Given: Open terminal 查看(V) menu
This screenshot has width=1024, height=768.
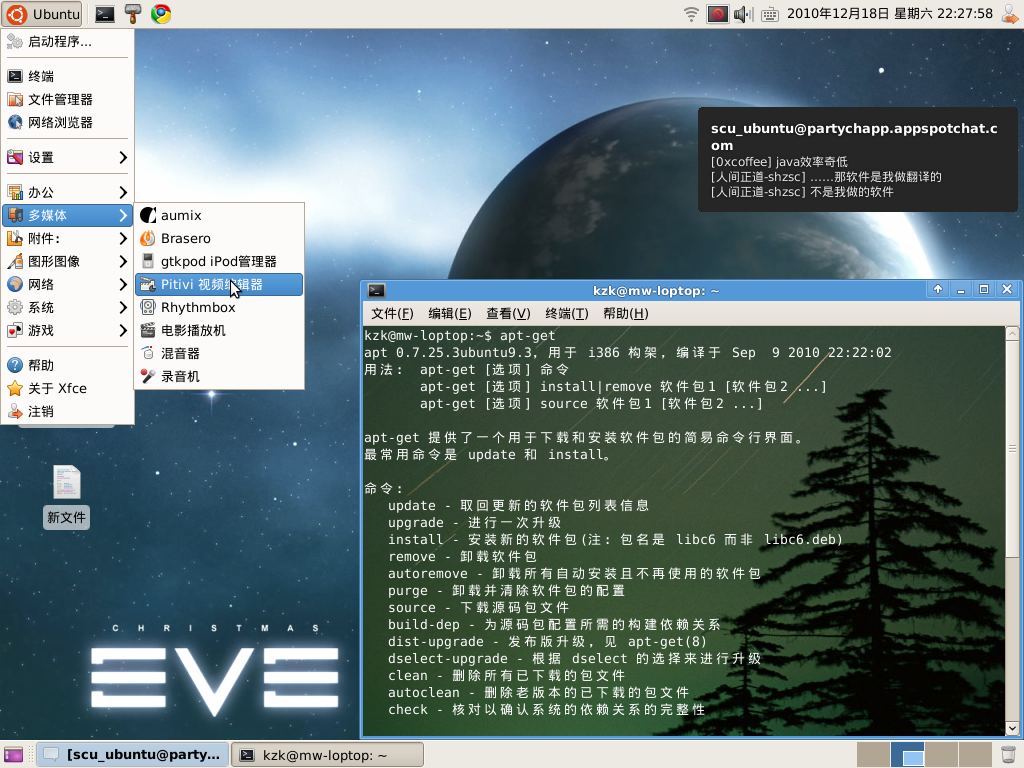Looking at the screenshot, I should coord(508,314).
